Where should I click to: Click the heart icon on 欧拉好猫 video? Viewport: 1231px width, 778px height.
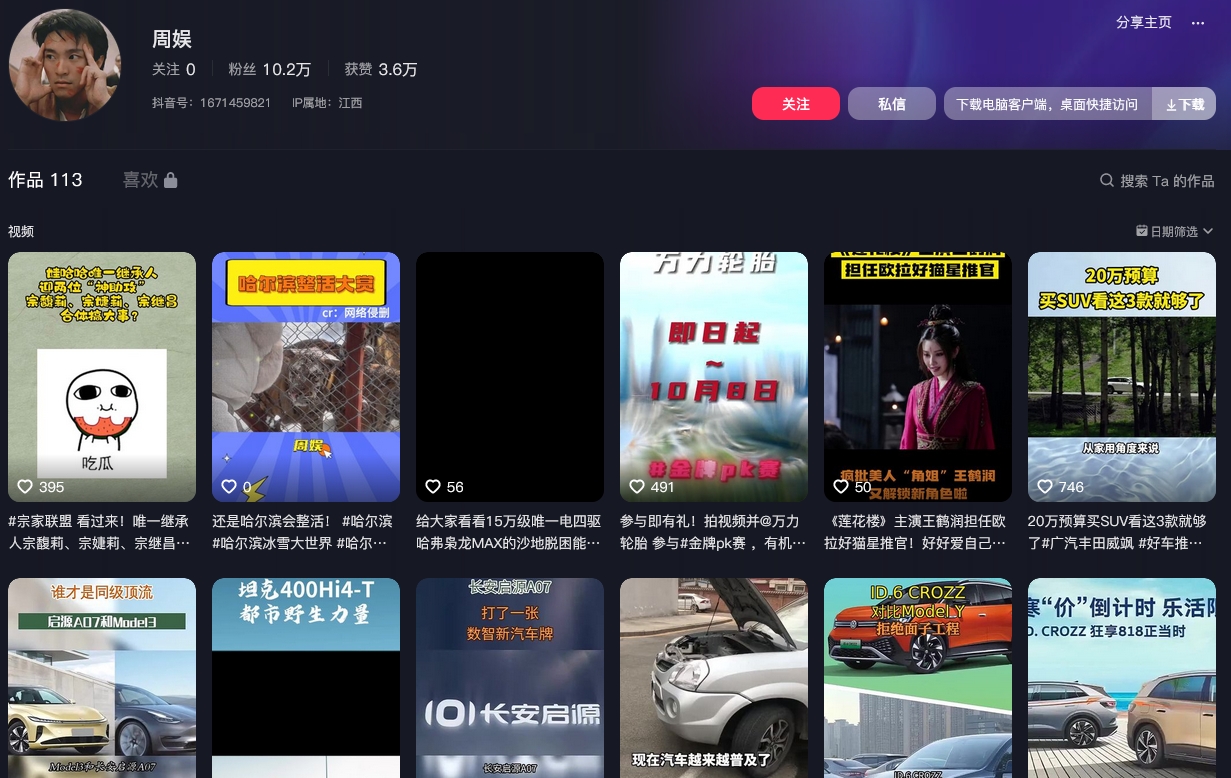point(841,487)
